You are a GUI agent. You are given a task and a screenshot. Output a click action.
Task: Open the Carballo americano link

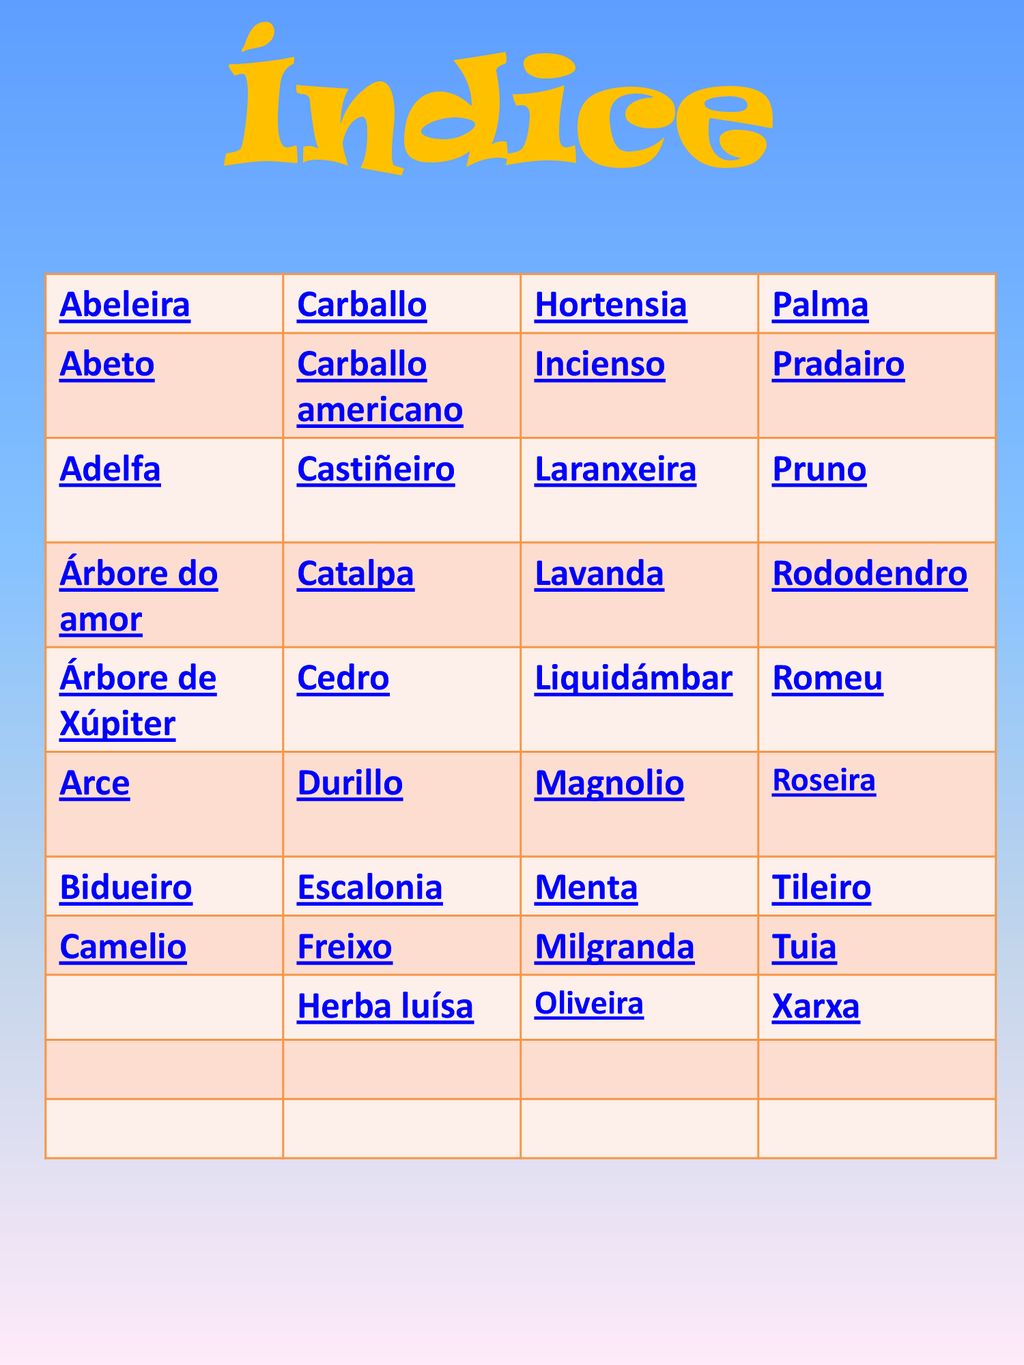[x=380, y=387]
